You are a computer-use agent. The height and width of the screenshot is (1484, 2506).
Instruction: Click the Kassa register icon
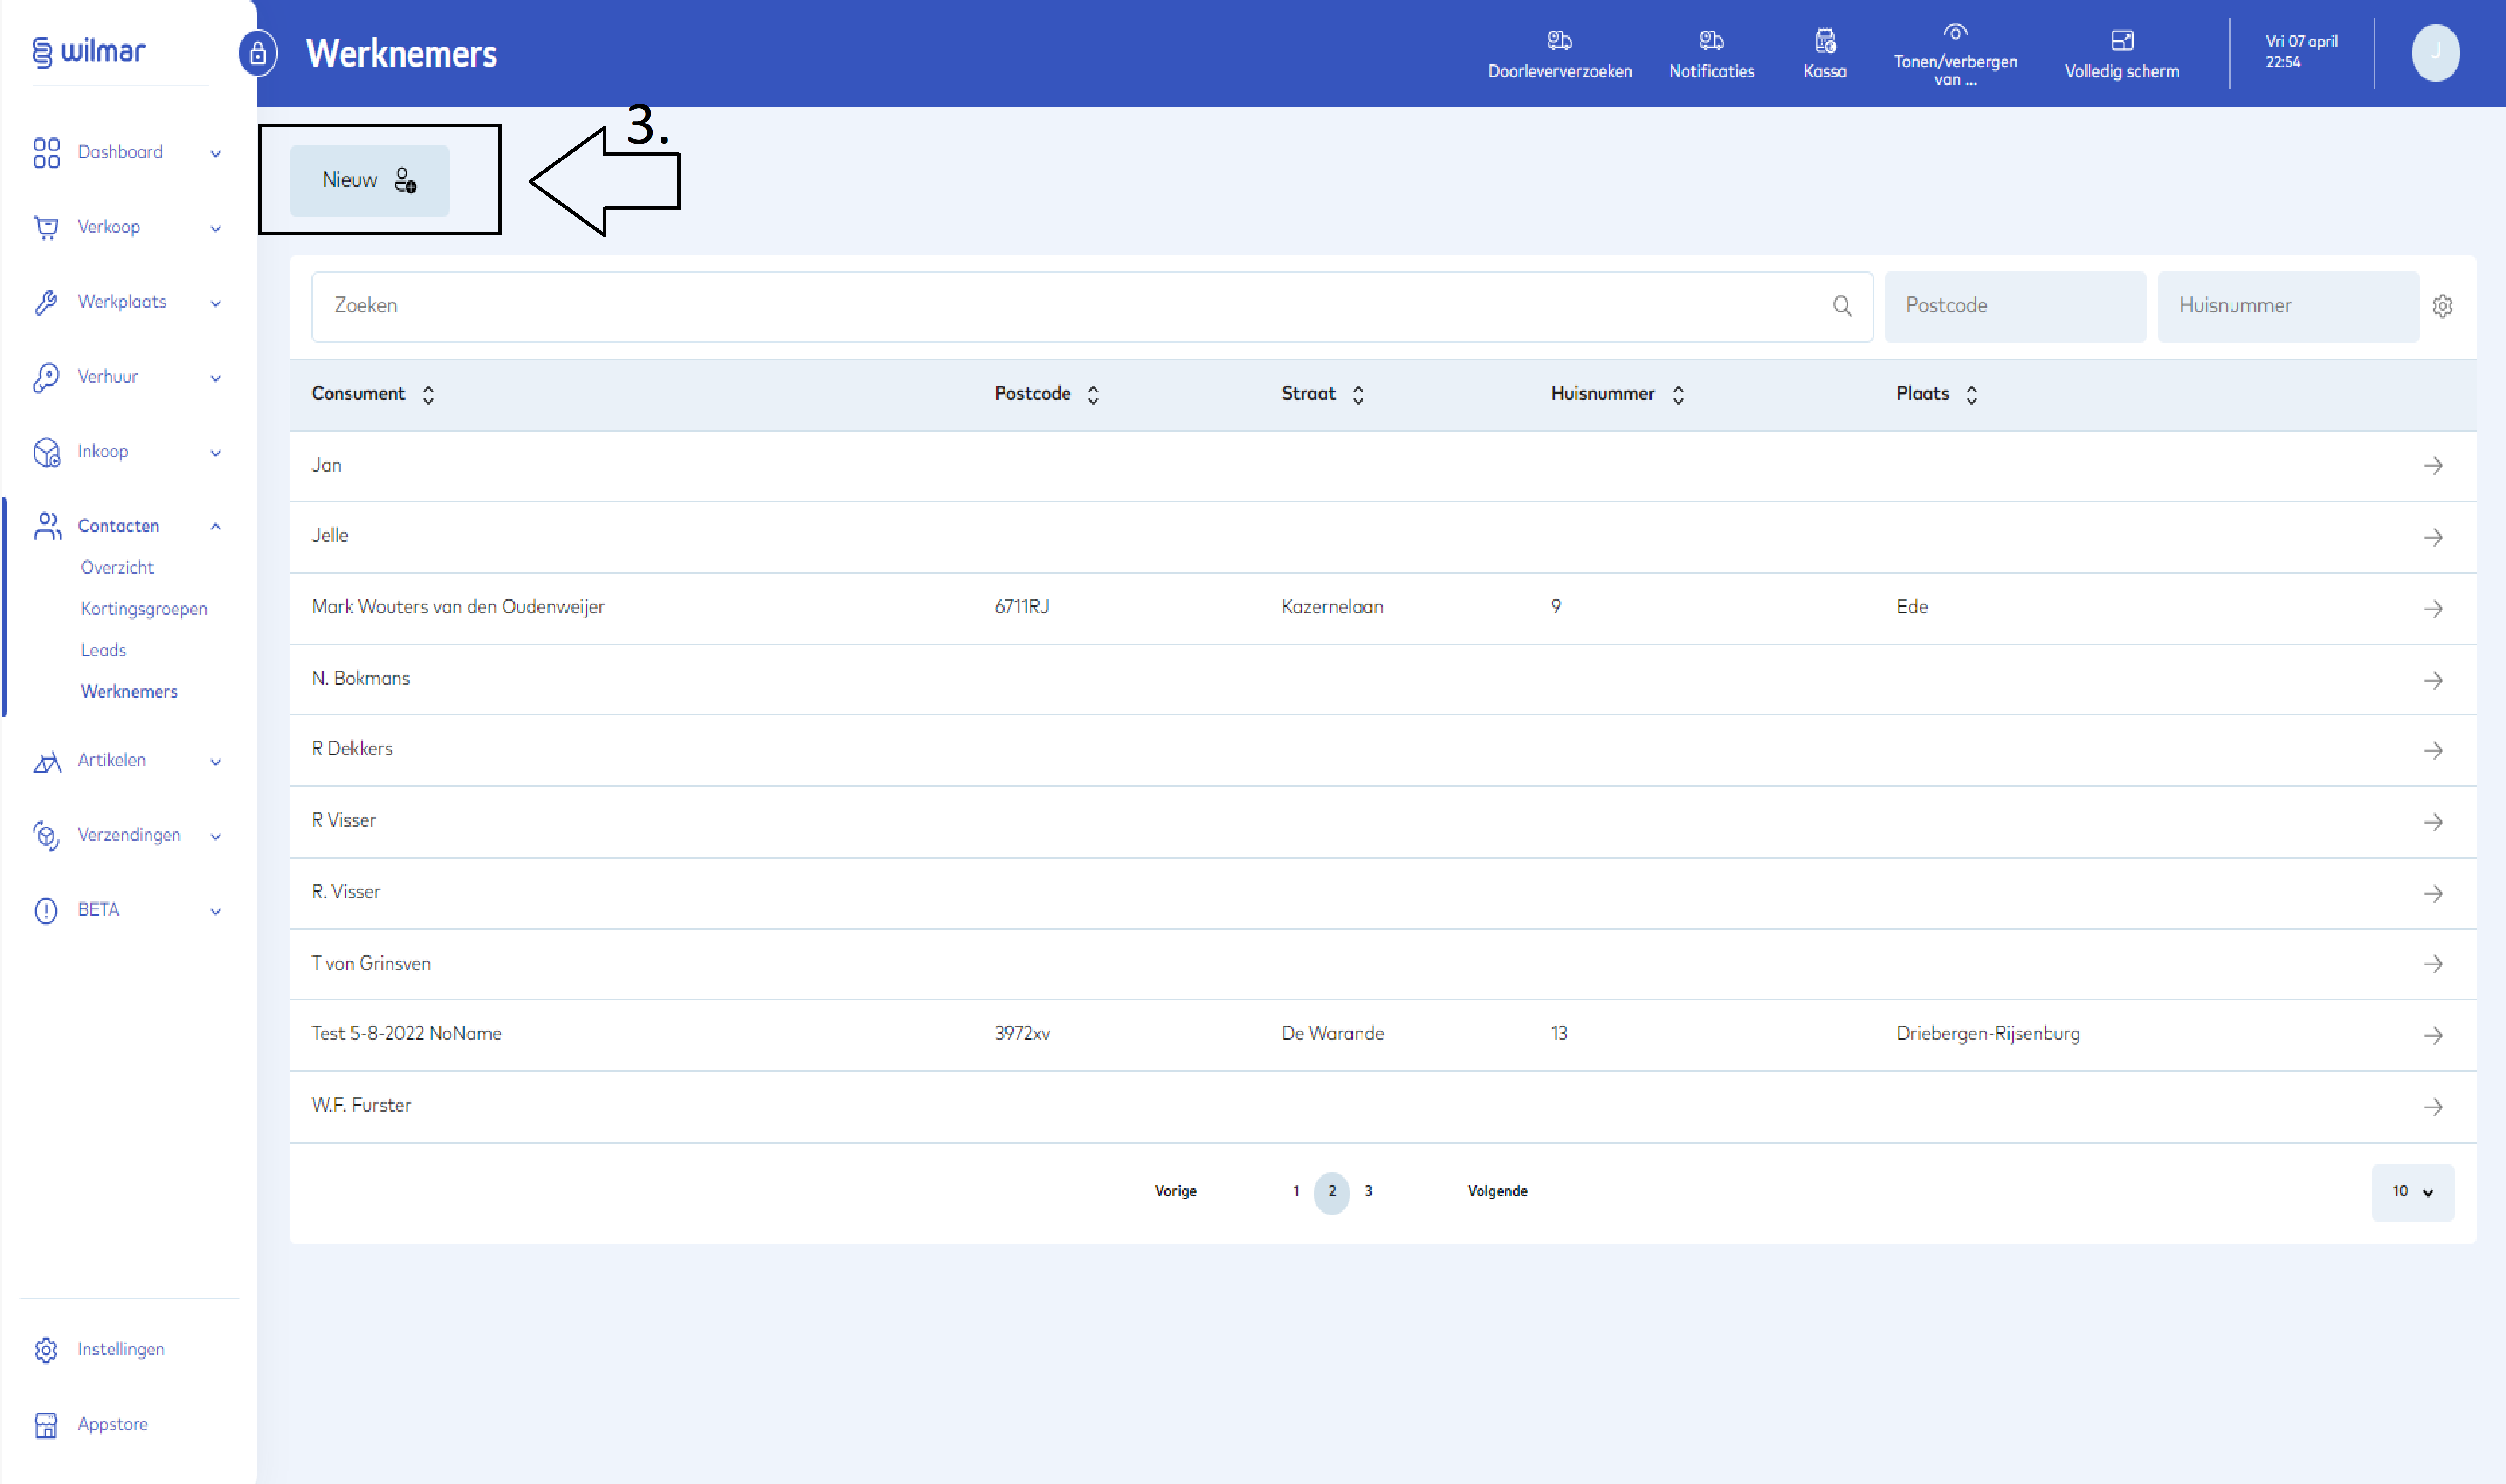coord(1824,53)
